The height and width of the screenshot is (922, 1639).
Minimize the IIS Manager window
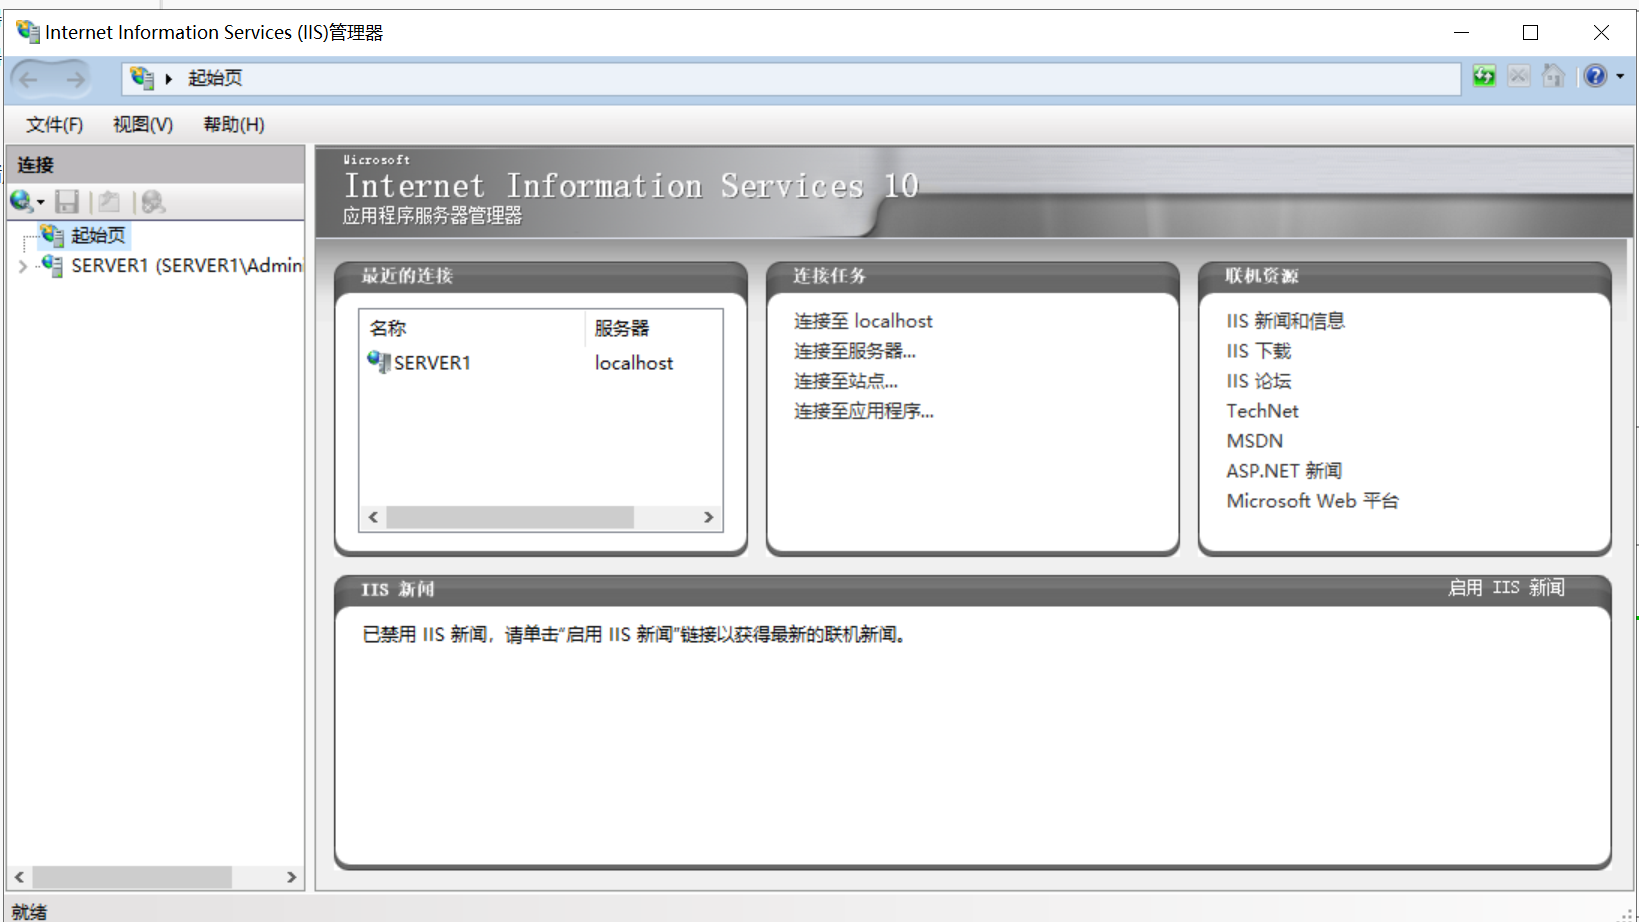1461,32
